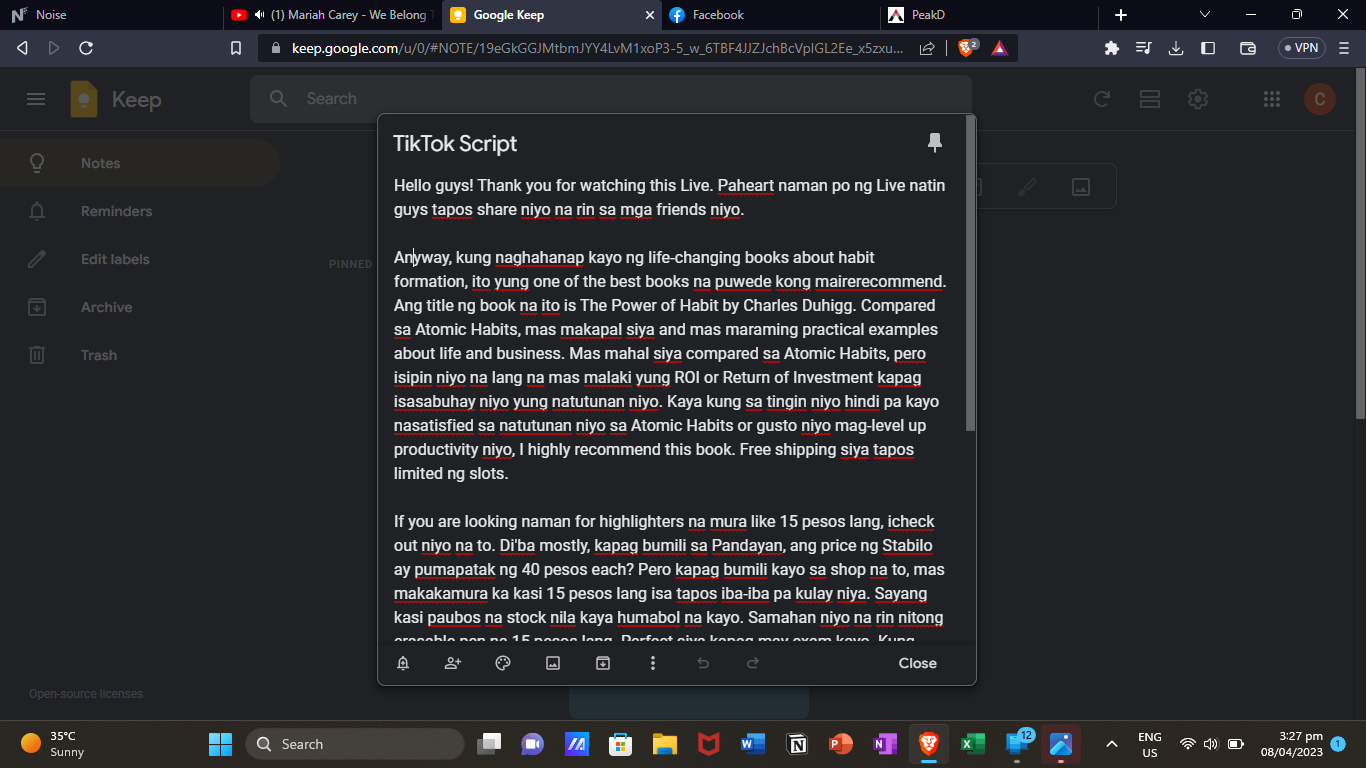Open Reminders in the sidebar
Image resolution: width=1366 pixels, height=768 pixels.
click(x=140, y=211)
